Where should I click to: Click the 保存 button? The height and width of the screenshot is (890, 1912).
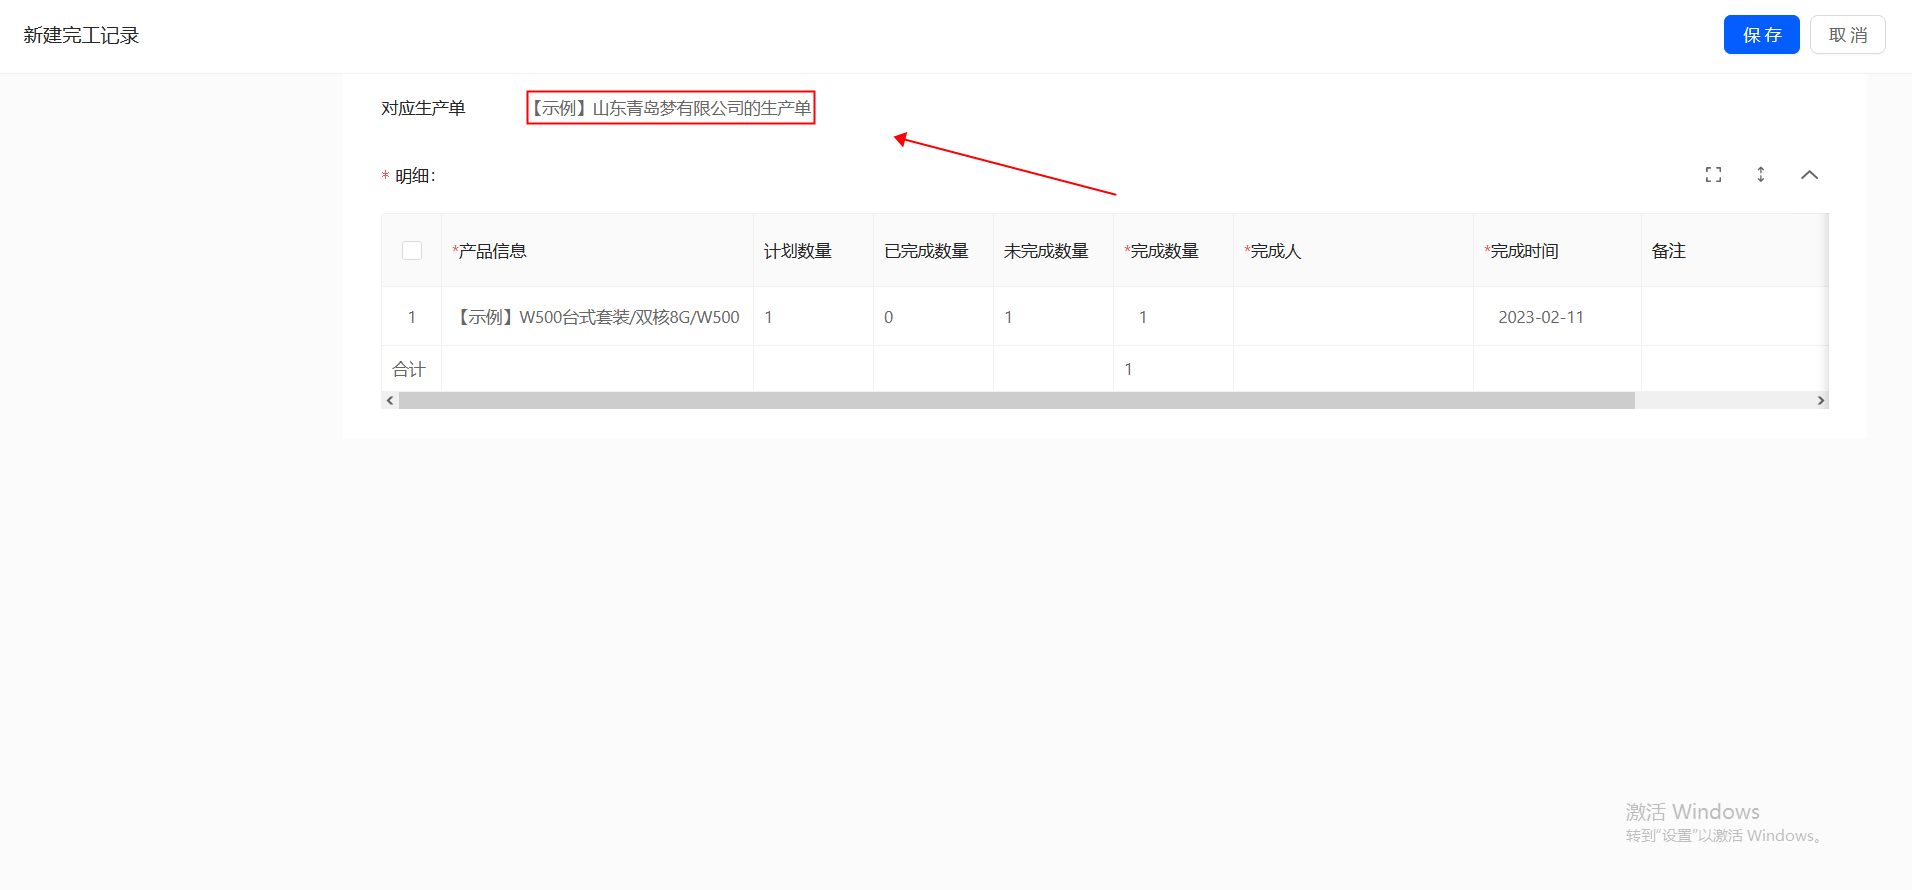pyautogui.click(x=1761, y=35)
